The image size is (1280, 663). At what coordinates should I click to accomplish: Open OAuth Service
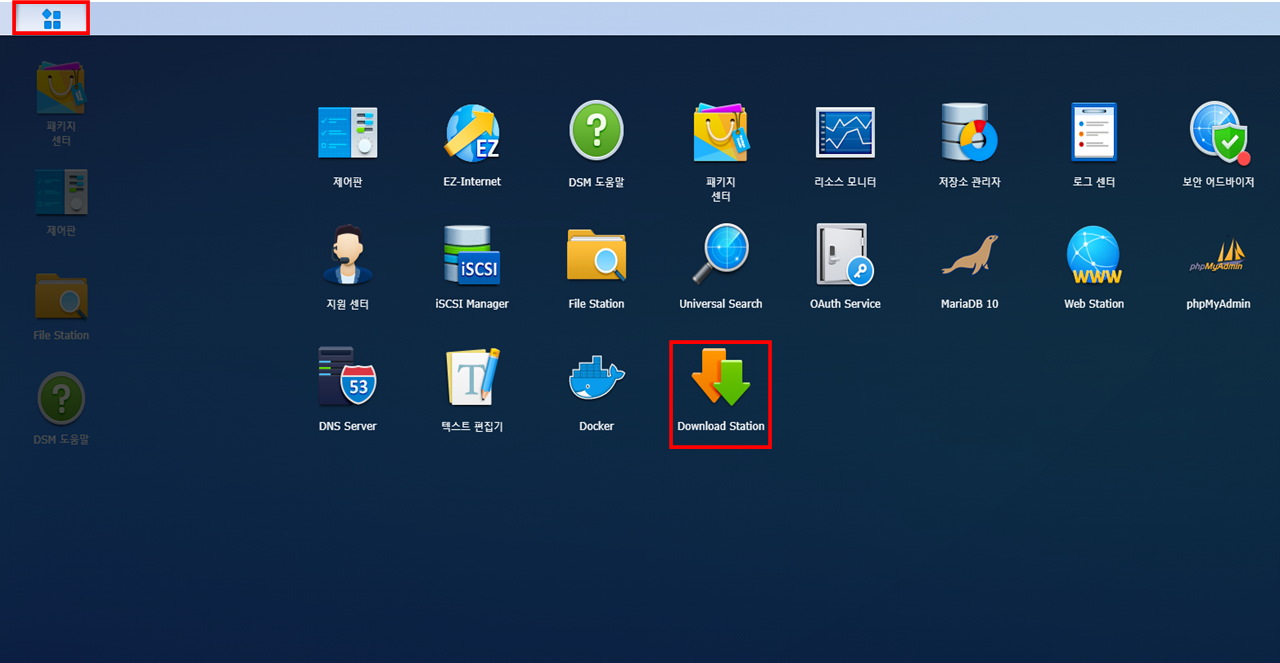pyautogui.click(x=845, y=255)
